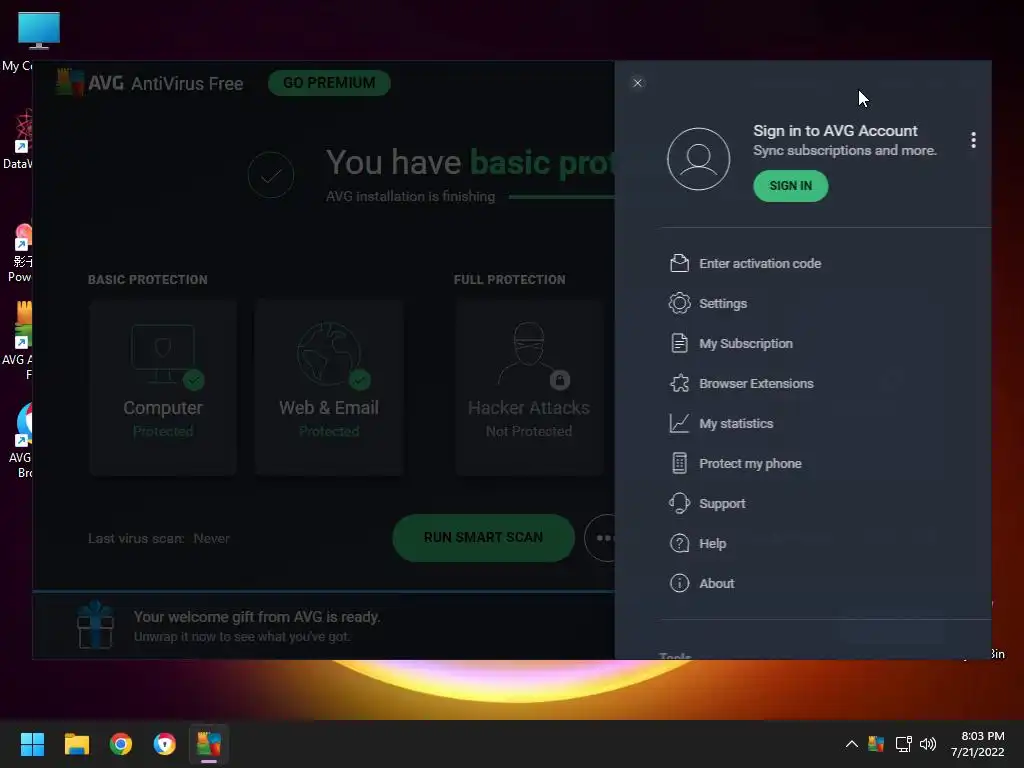The width and height of the screenshot is (1024, 768).
Task: Open the Hacker Attacks locked tile
Action: (529, 387)
